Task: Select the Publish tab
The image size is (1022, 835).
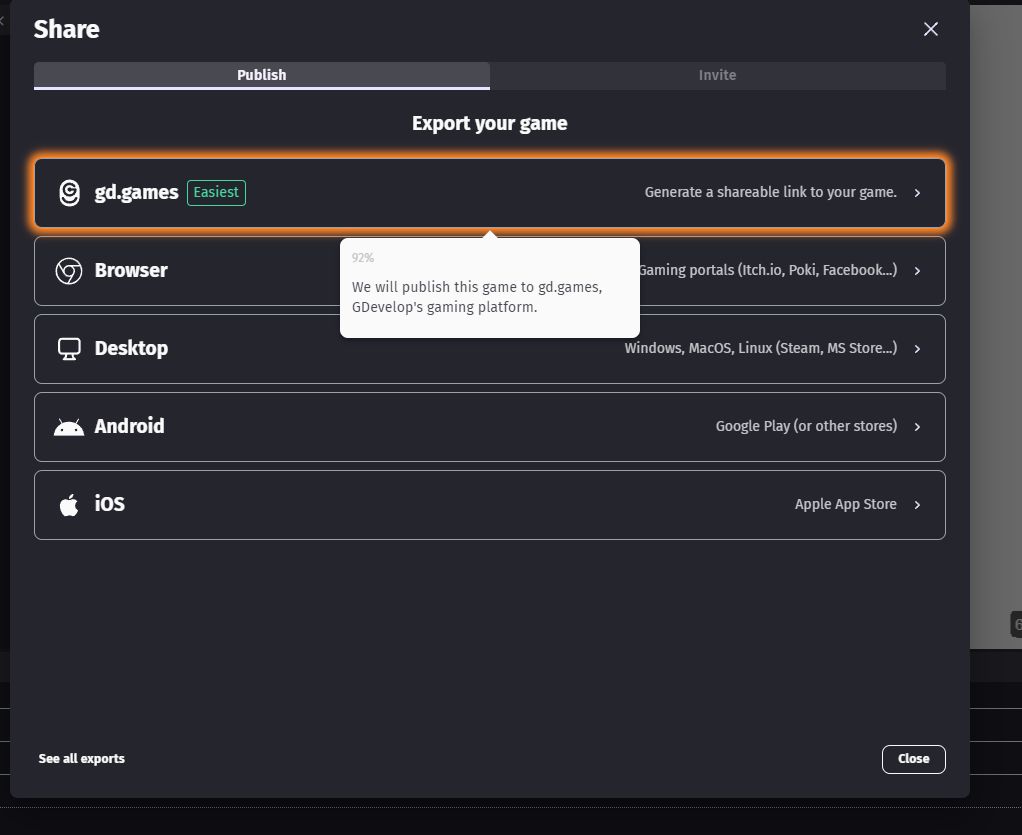Action: click(x=261, y=75)
